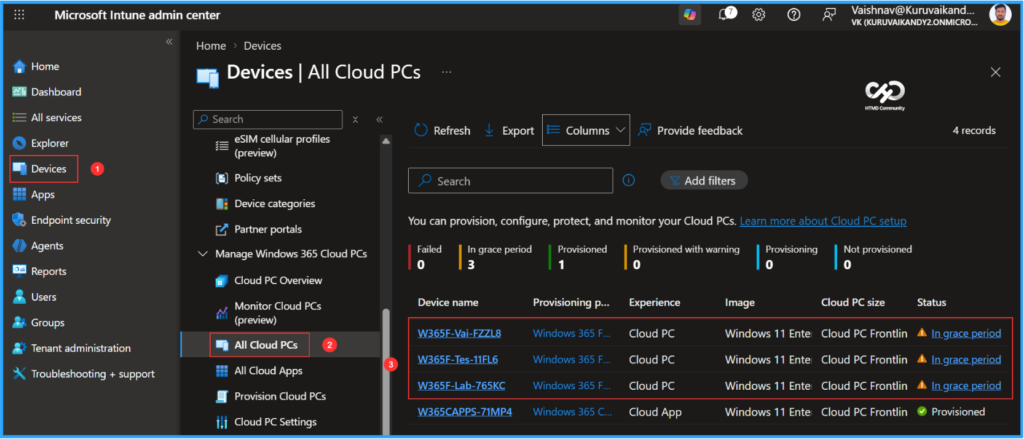Open the portal settings gear

pos(758,14)
